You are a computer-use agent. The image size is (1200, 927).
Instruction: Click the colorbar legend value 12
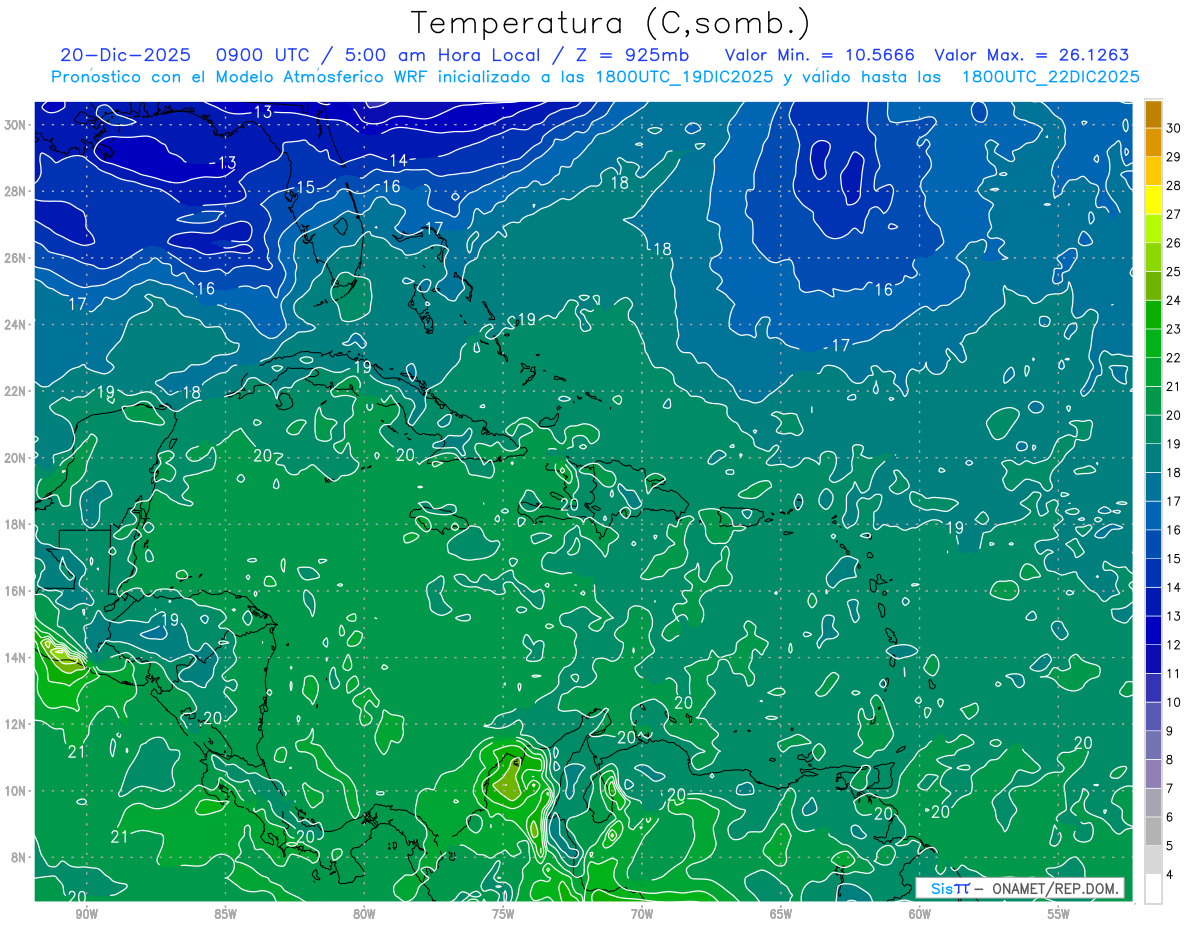tap(1173, 645)
